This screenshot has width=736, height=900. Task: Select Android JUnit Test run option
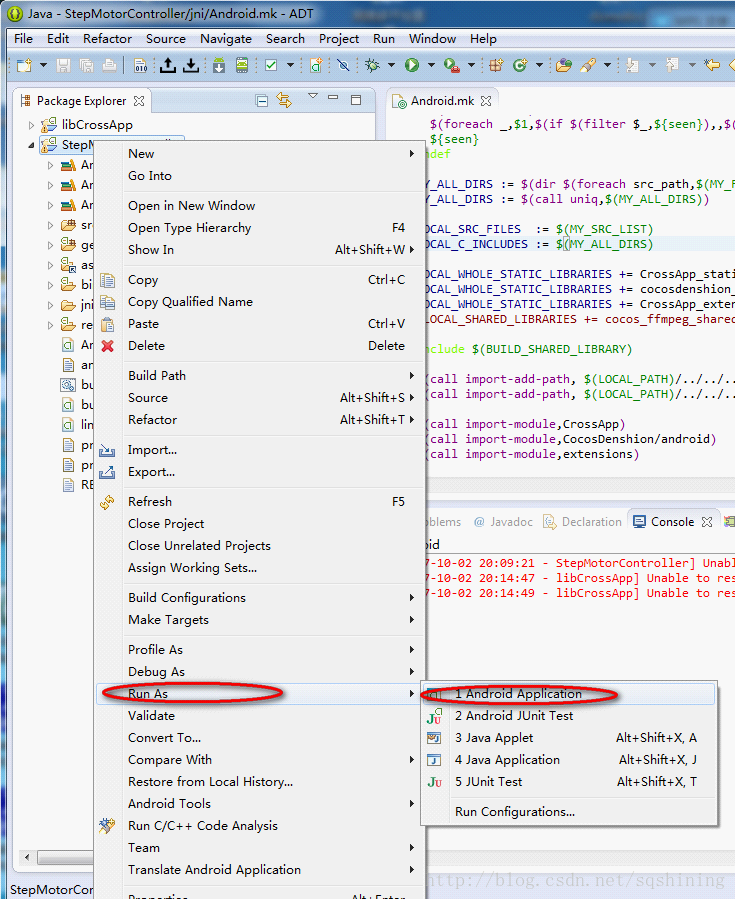(514, 716)
